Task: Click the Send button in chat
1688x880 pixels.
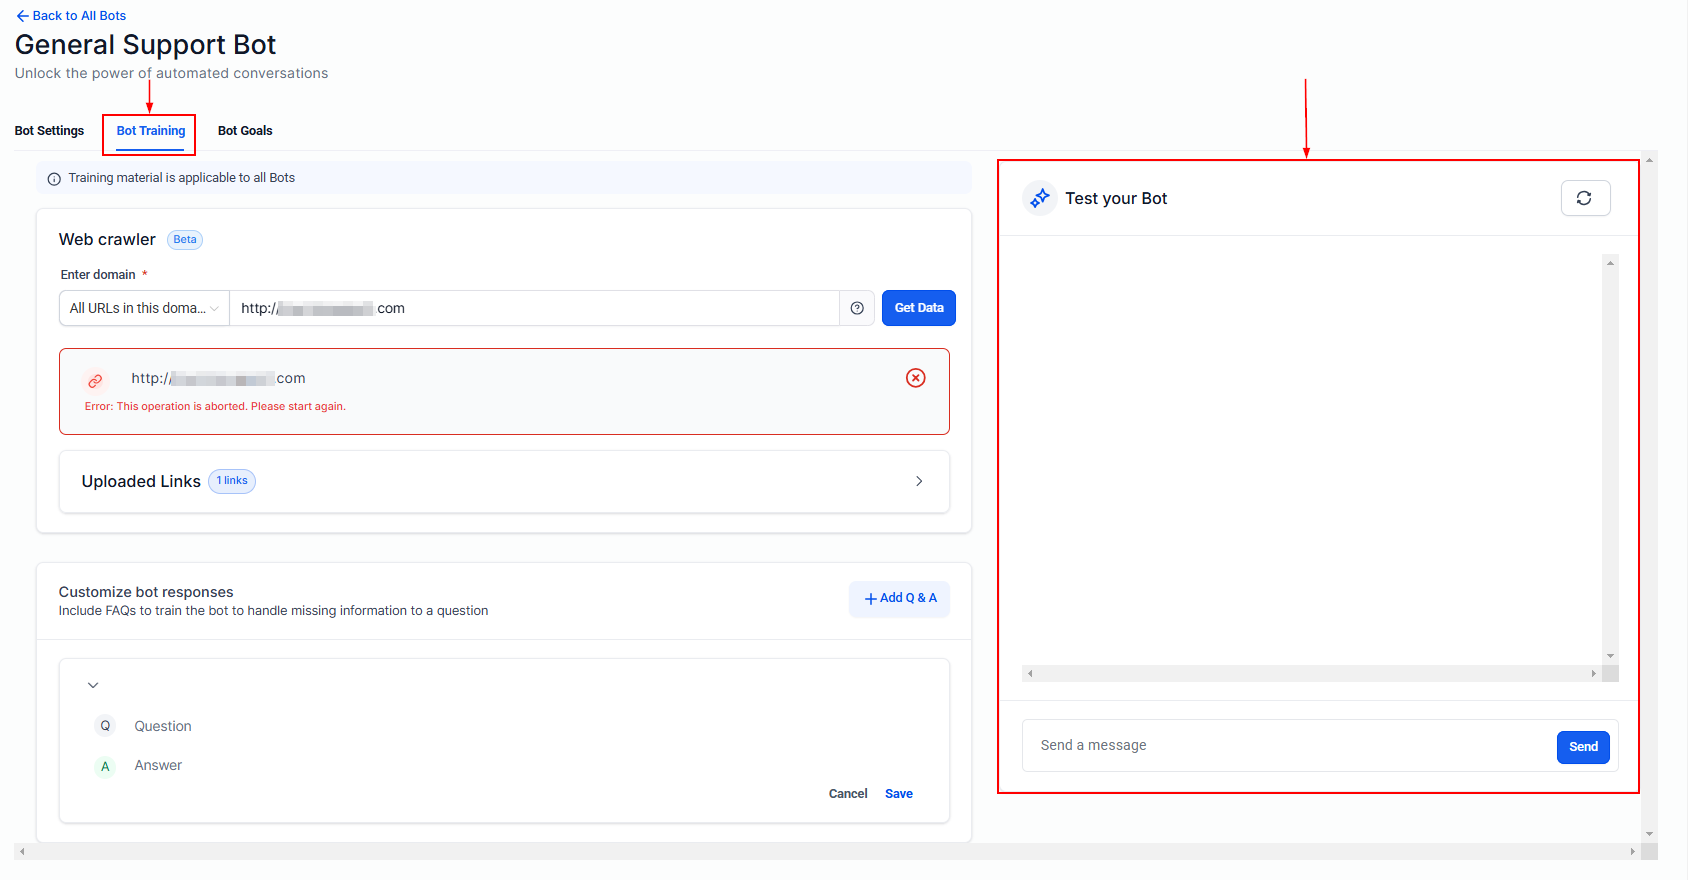Action: 1583,747
